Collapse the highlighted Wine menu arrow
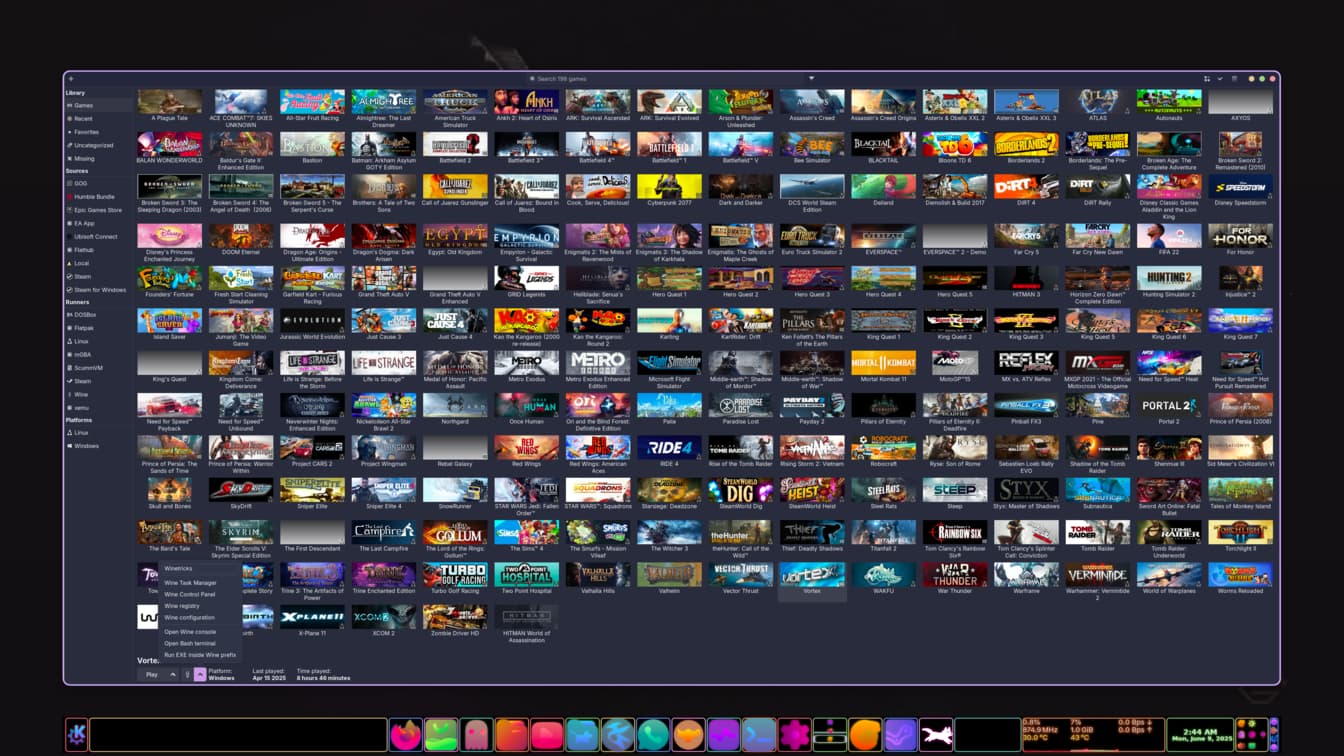 pyautogui.click(x=199, y=675)
